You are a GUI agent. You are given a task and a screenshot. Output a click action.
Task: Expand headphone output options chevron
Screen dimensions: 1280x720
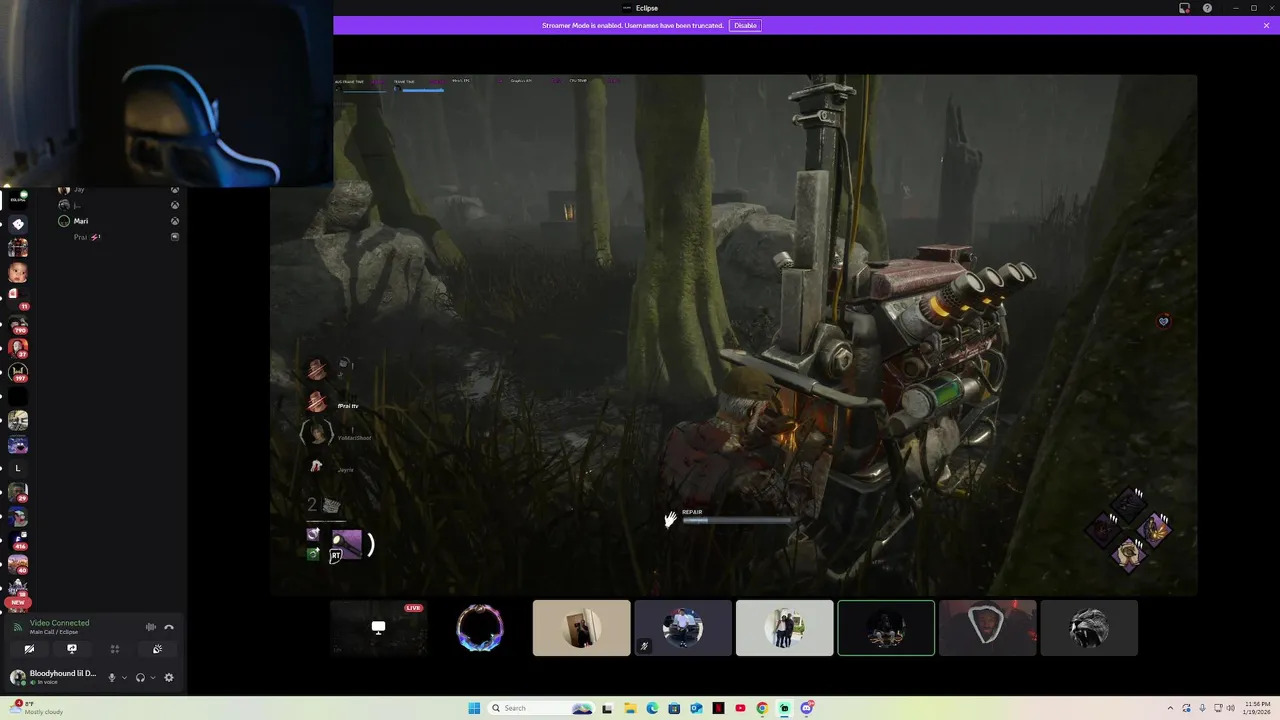point(152,677)
